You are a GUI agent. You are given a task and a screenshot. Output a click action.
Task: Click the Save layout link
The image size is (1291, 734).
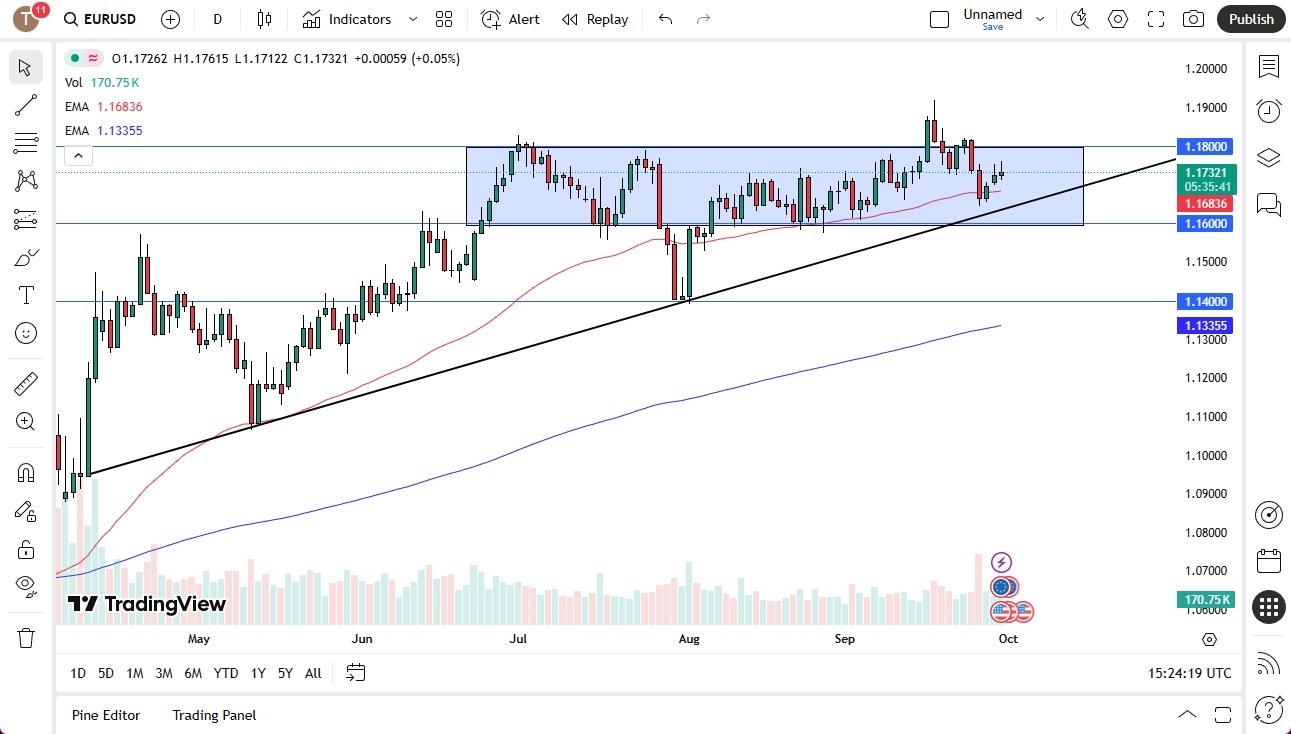coord(992,27)
